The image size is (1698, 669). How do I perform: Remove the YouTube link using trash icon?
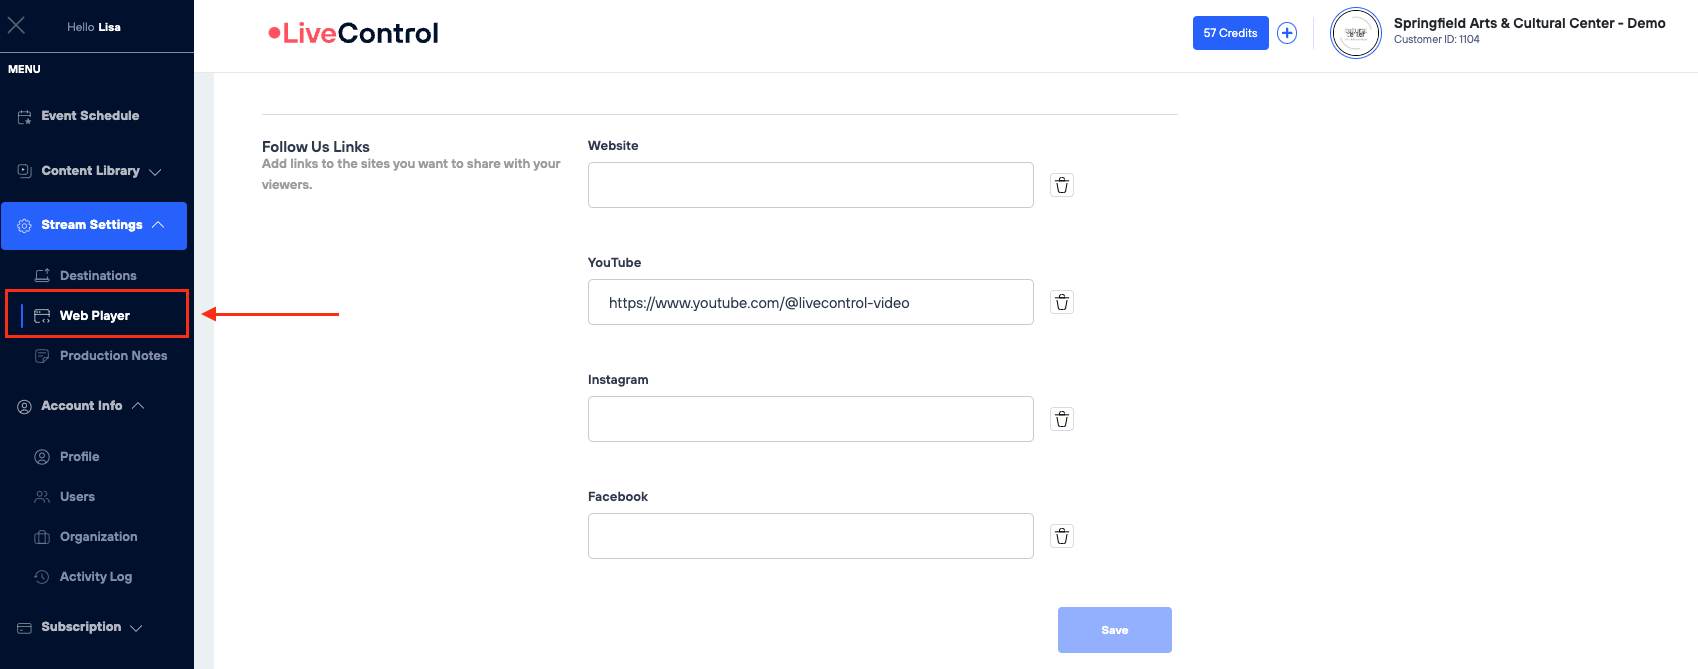click(1062, 302)
